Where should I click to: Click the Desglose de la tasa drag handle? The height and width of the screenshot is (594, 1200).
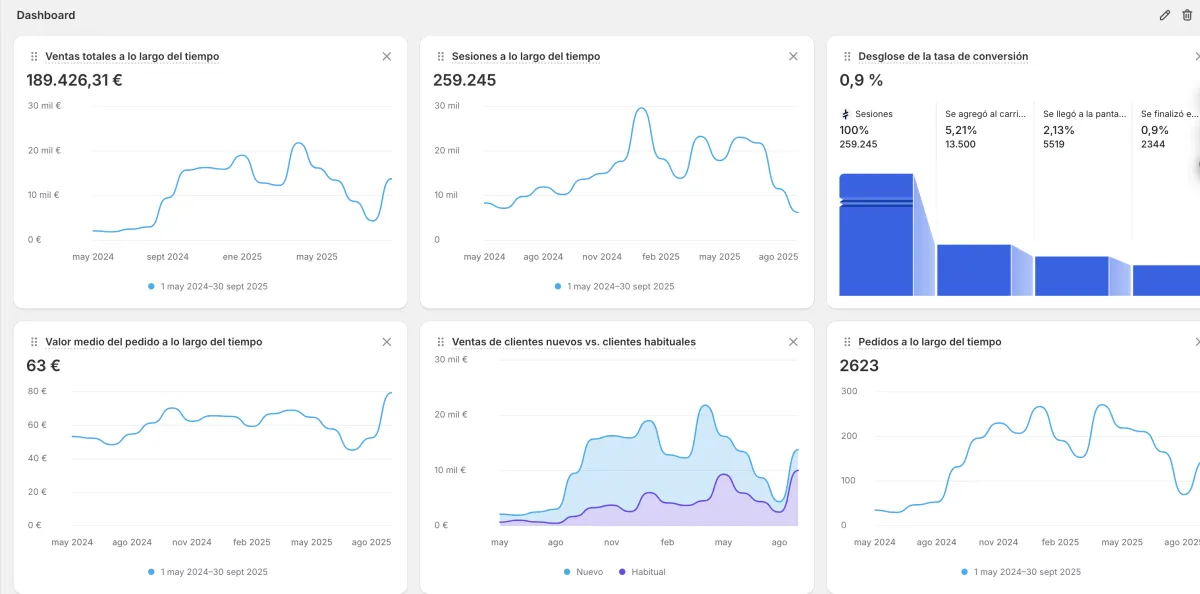(847, 57)
